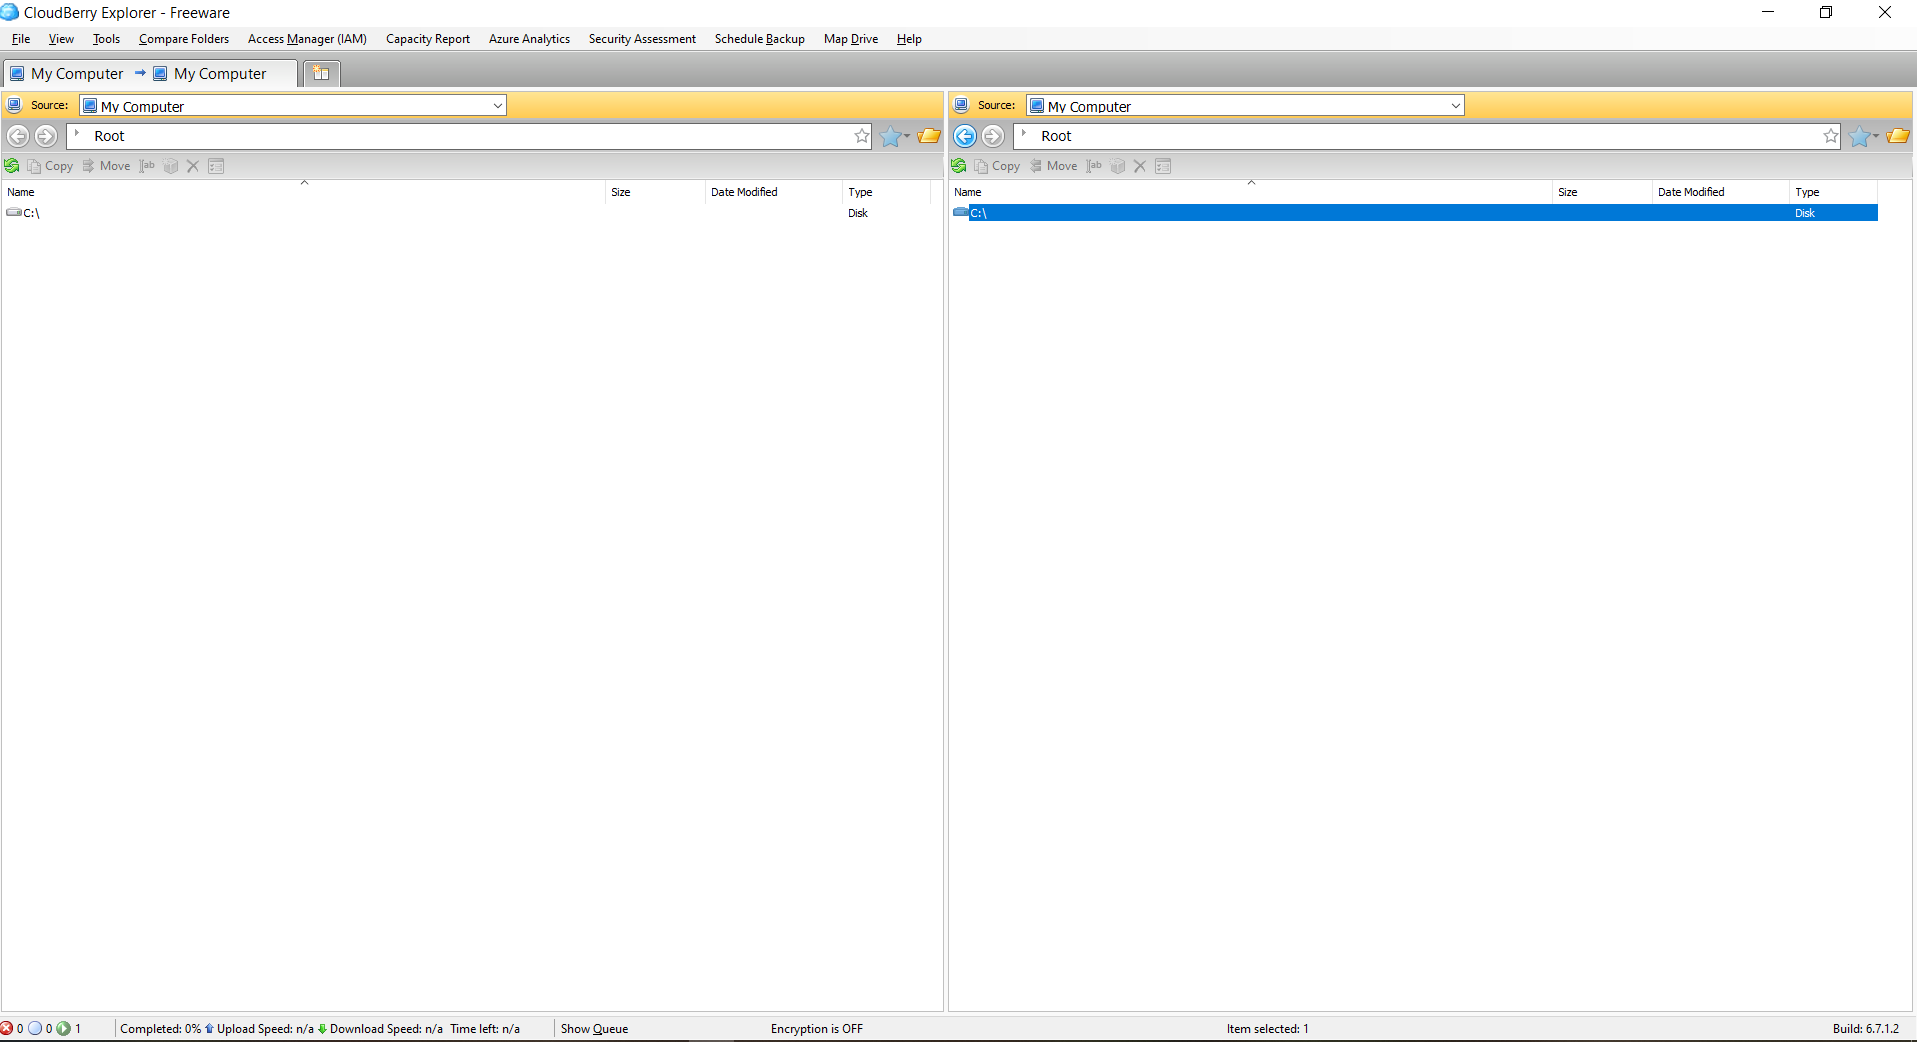Go back in the right pane
The width and height of the screenshot is (1917, 1042).
(965, 136)
